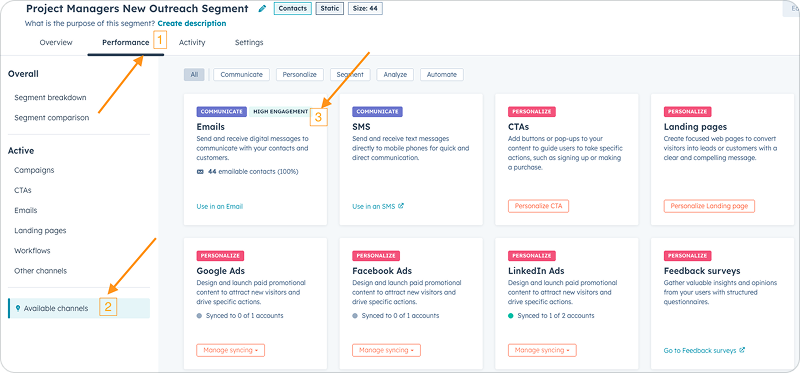Viewport: 800px width, 373px height.
Task: Click external link icon beside Use in an SMS
Action: tap(401, 206)
